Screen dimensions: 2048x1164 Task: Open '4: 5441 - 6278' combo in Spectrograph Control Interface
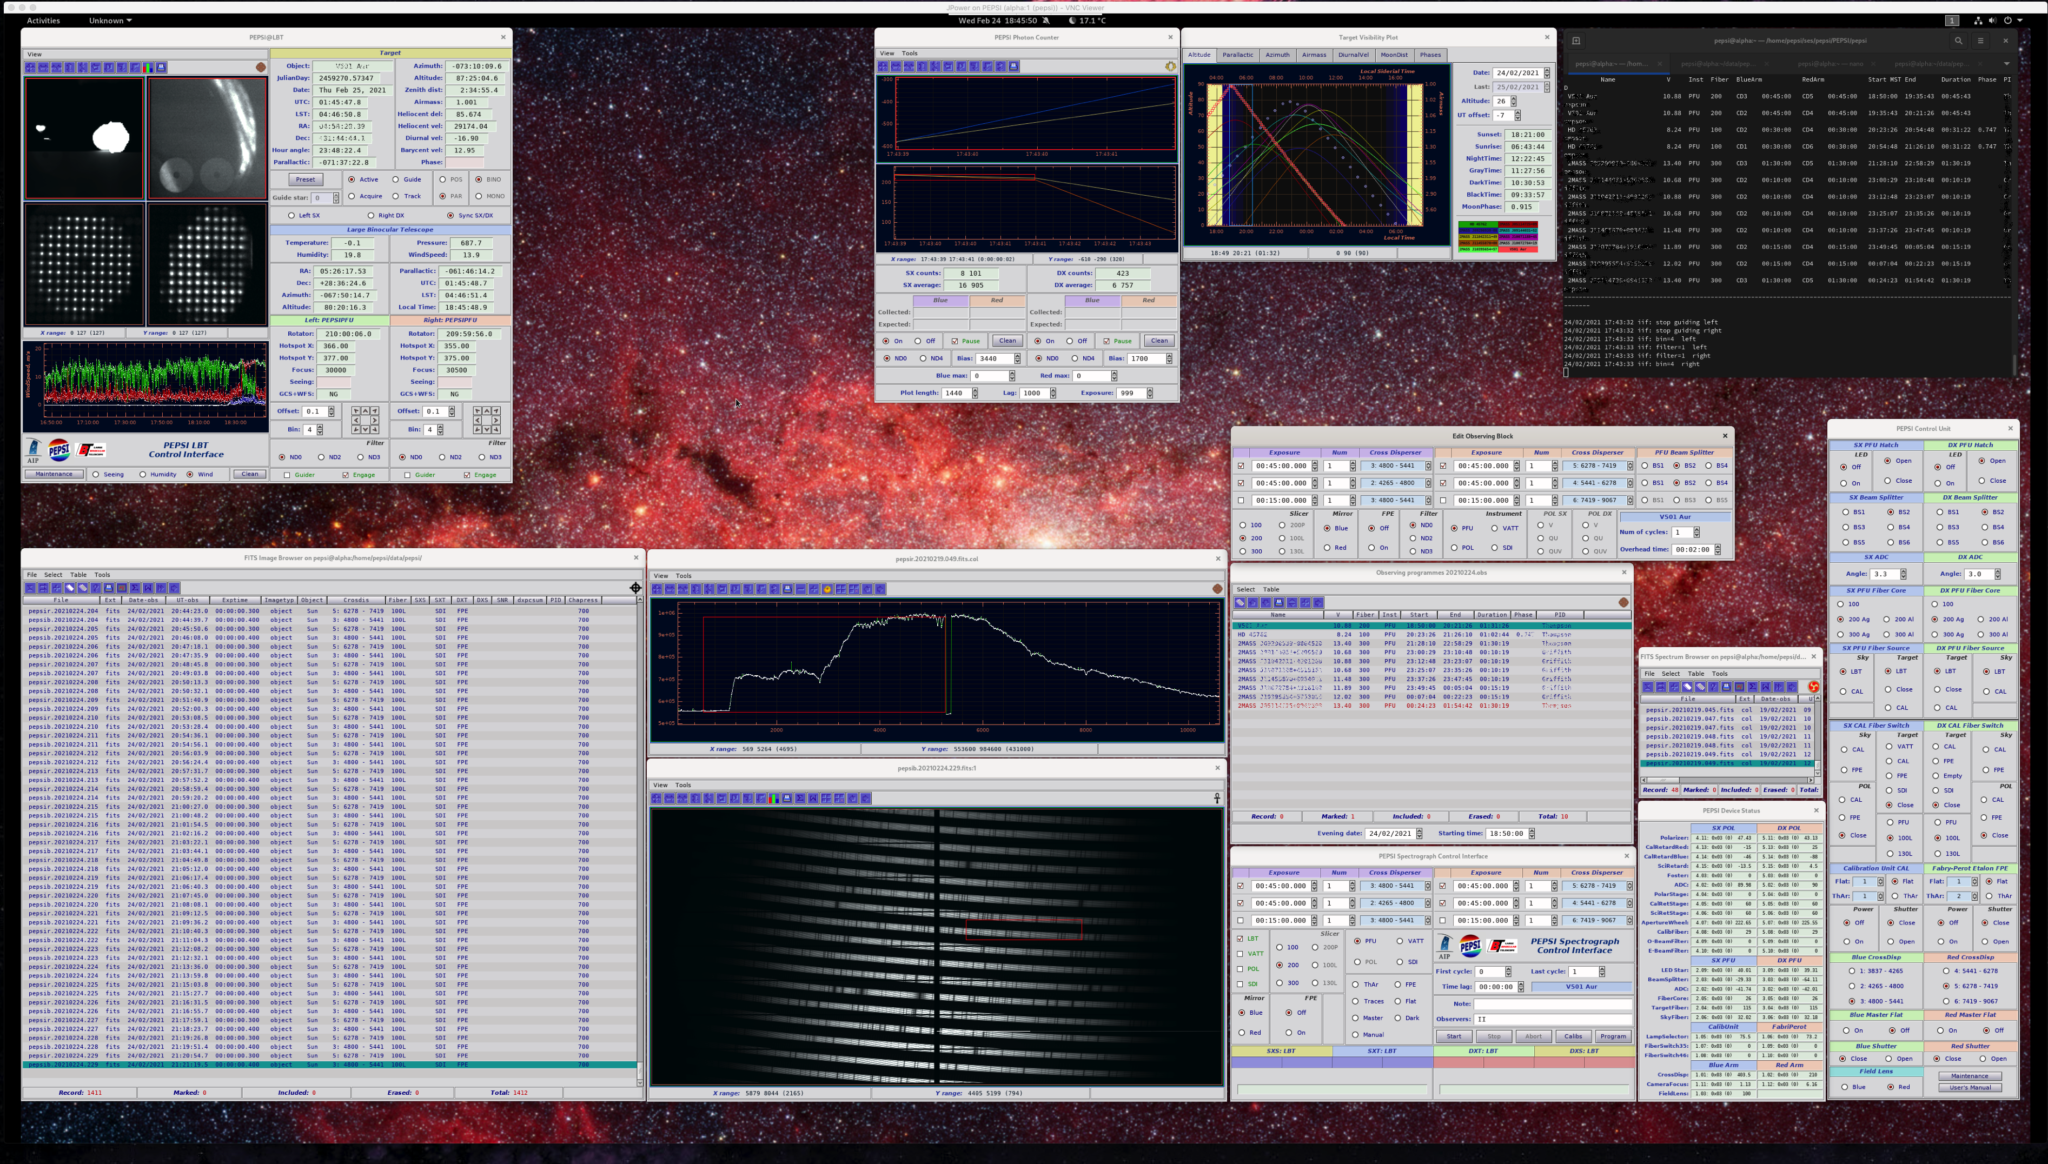click(x=1599, y=903)
